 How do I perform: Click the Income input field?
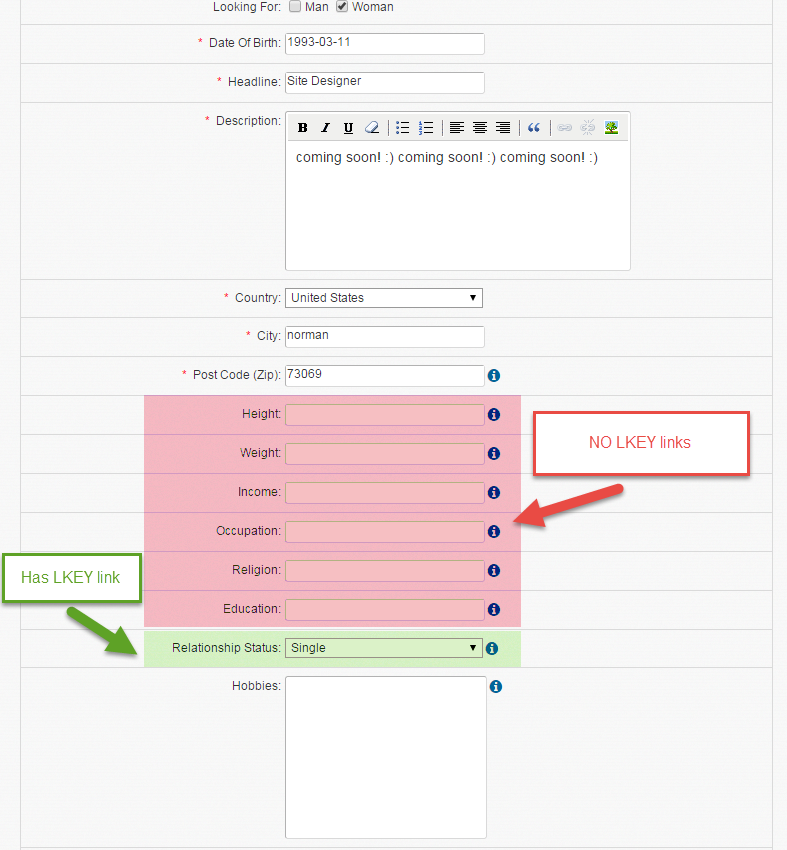pos(385,493)
